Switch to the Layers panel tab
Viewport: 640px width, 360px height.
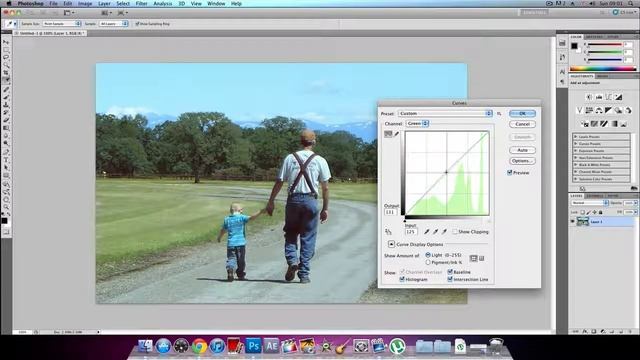[576, 196]
